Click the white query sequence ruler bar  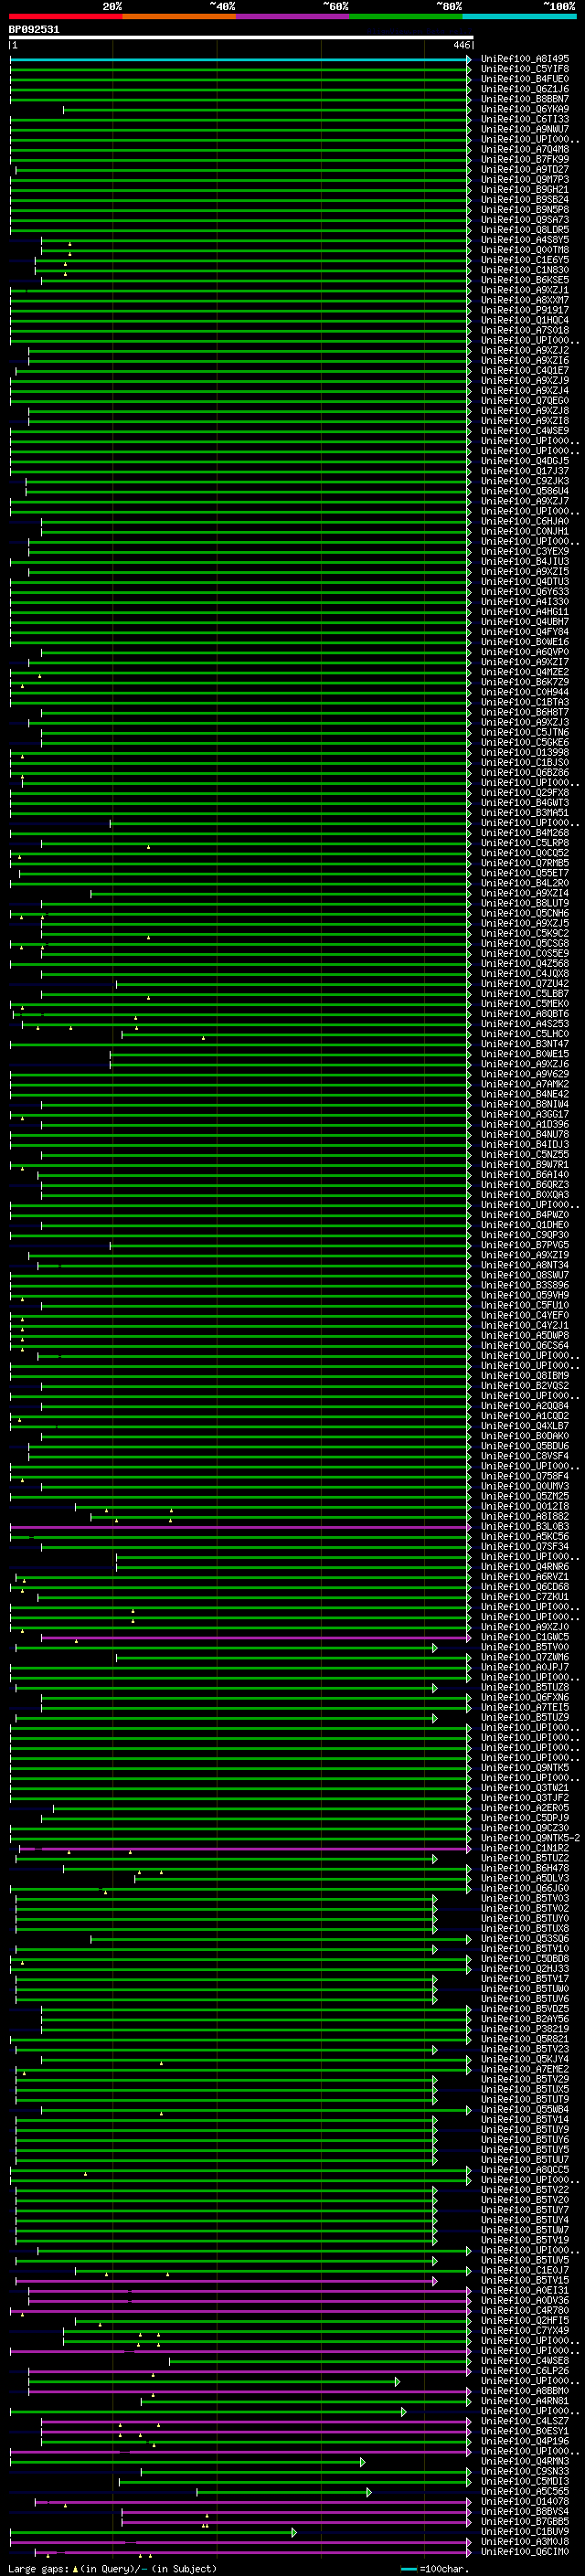[241, 38]
